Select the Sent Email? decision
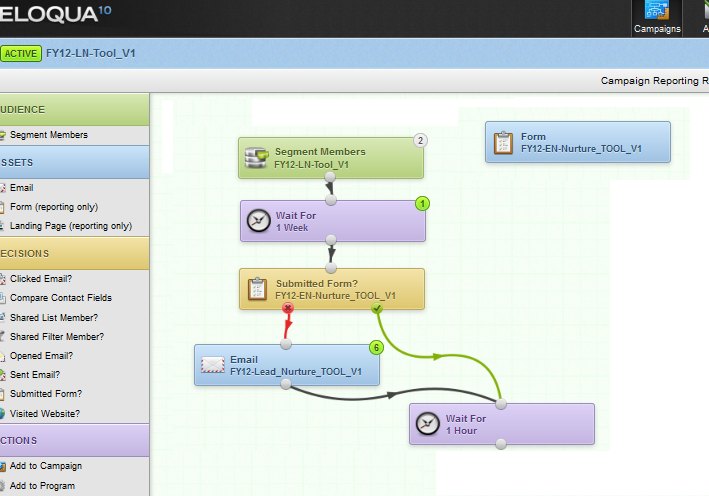Image resolution: width=709 pixels, height=496 pixels. point(35,374)
